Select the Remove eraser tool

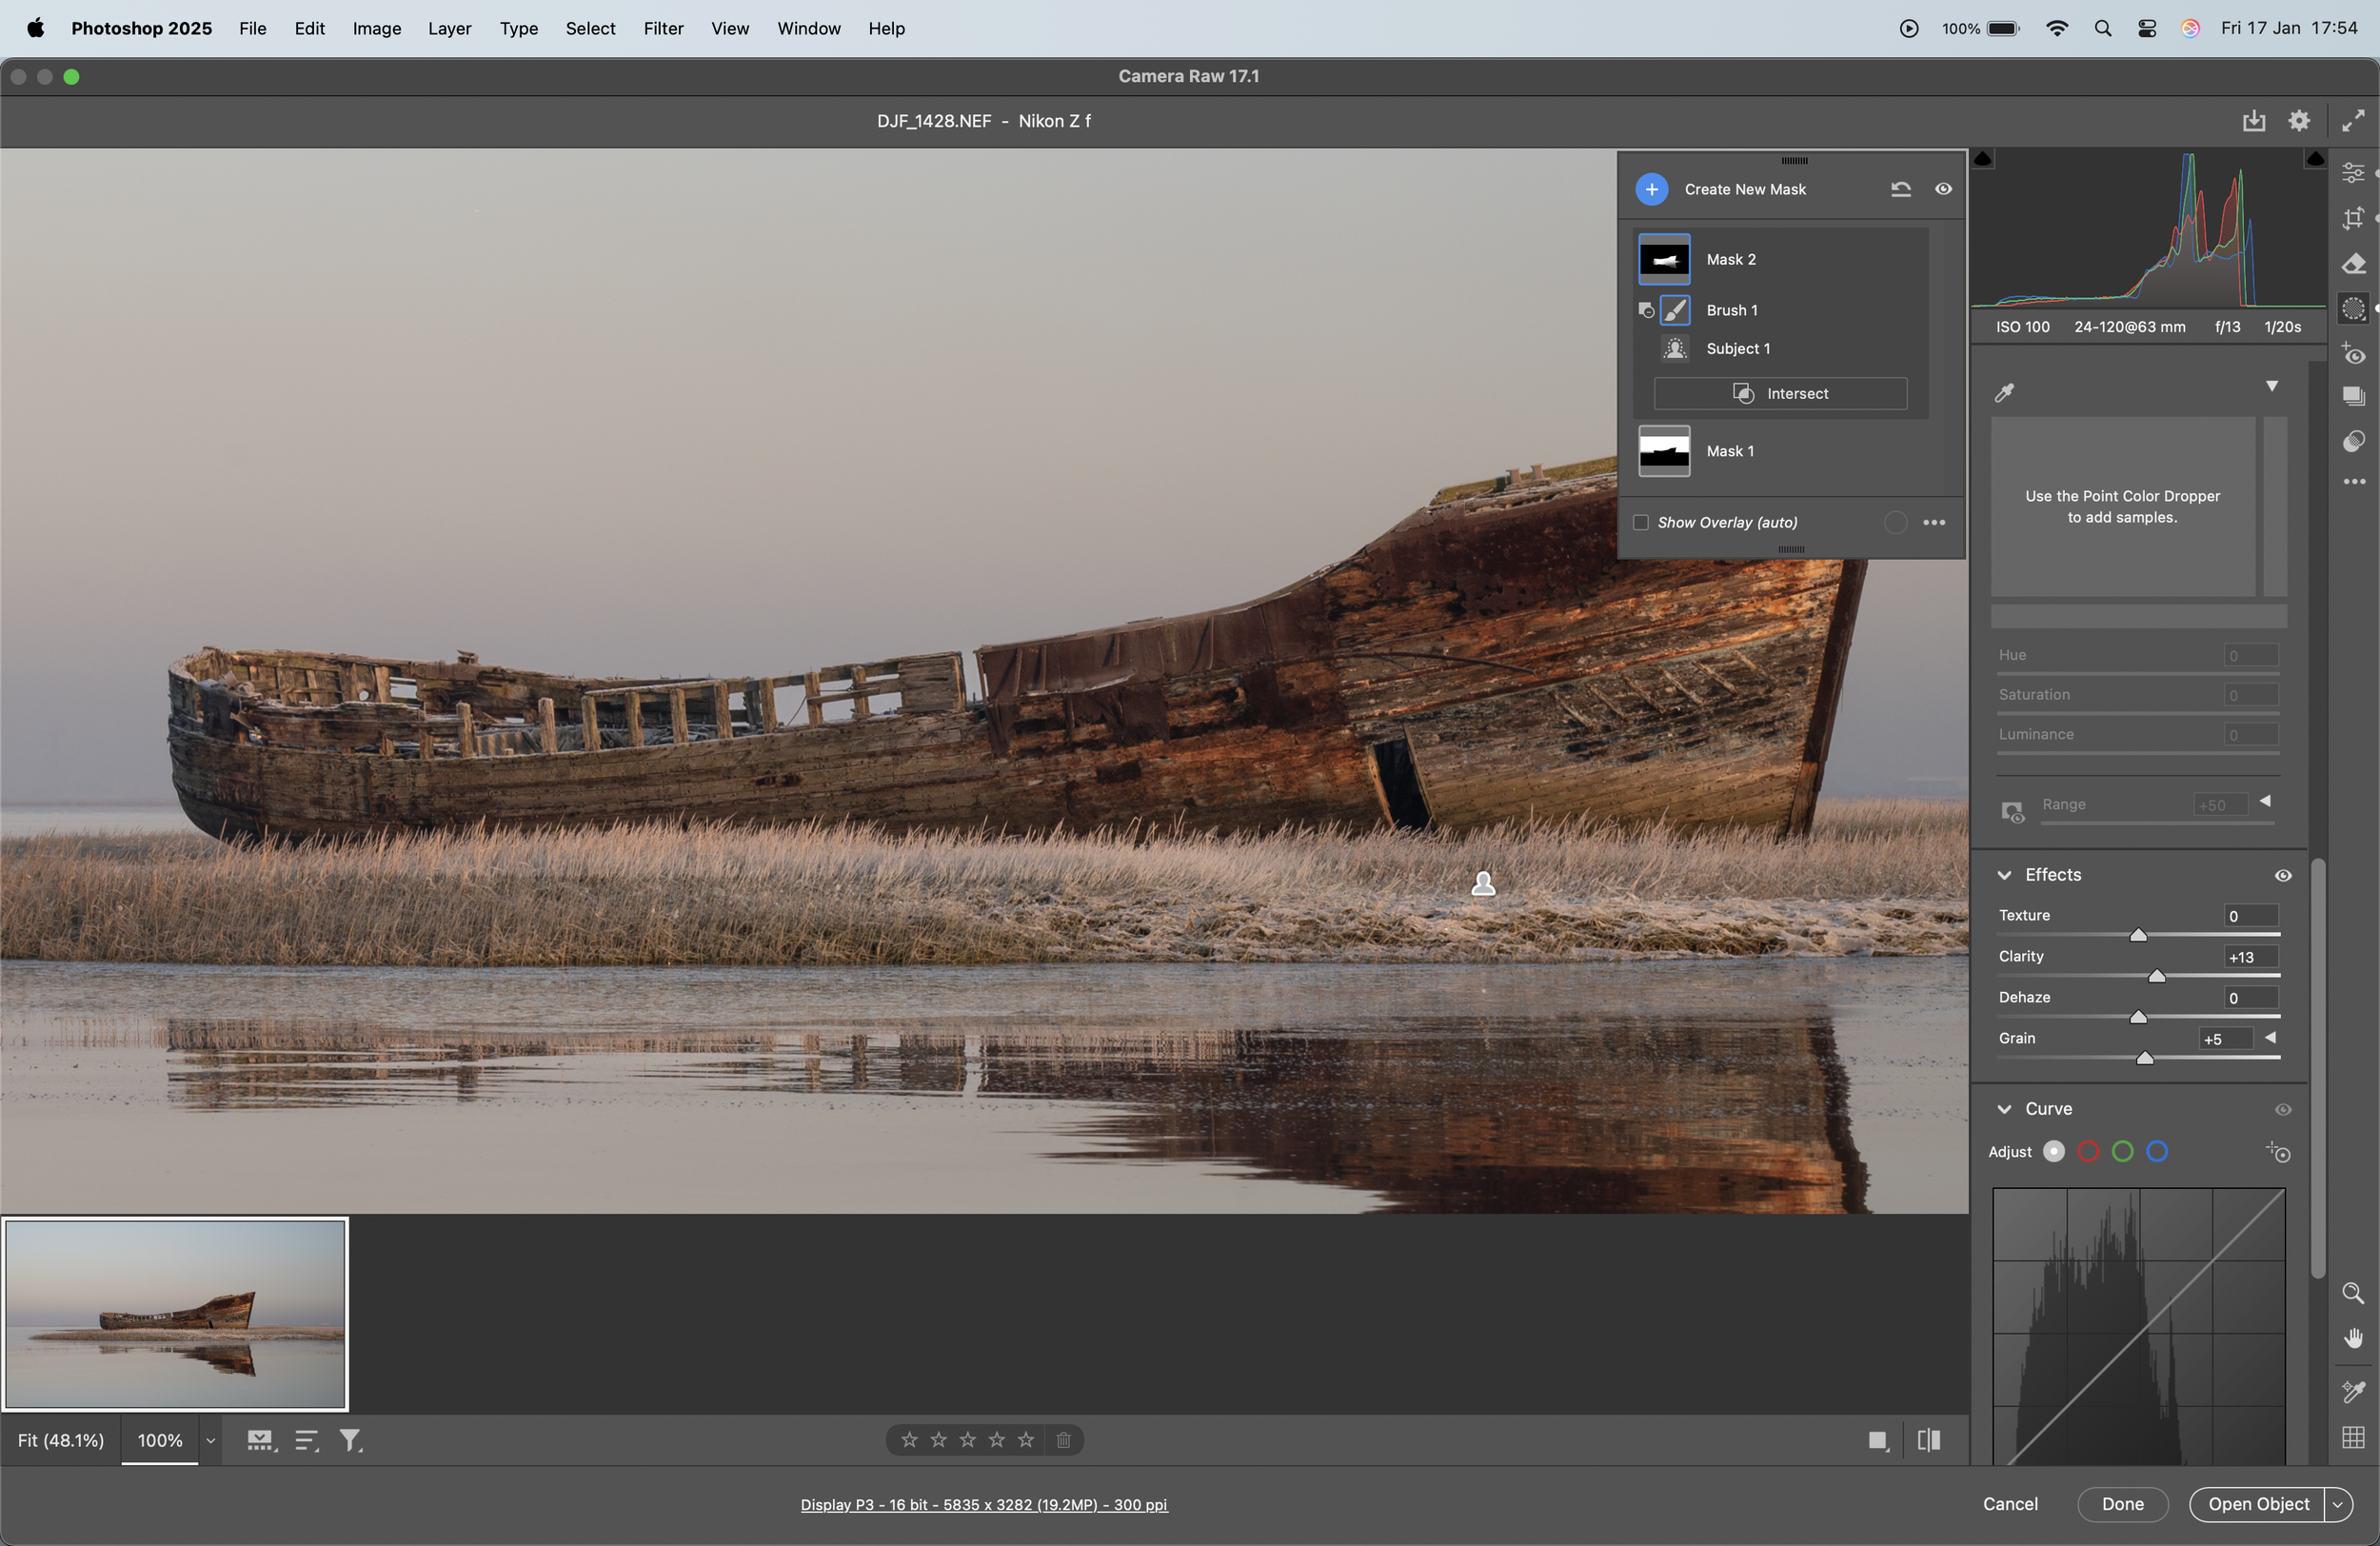click(2354, 264)
